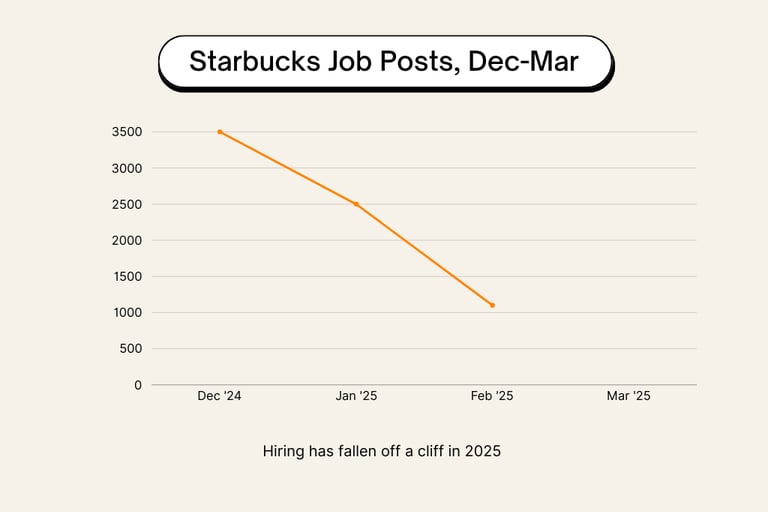Click the 1000 y-axis label

click(x=126, y=312)
